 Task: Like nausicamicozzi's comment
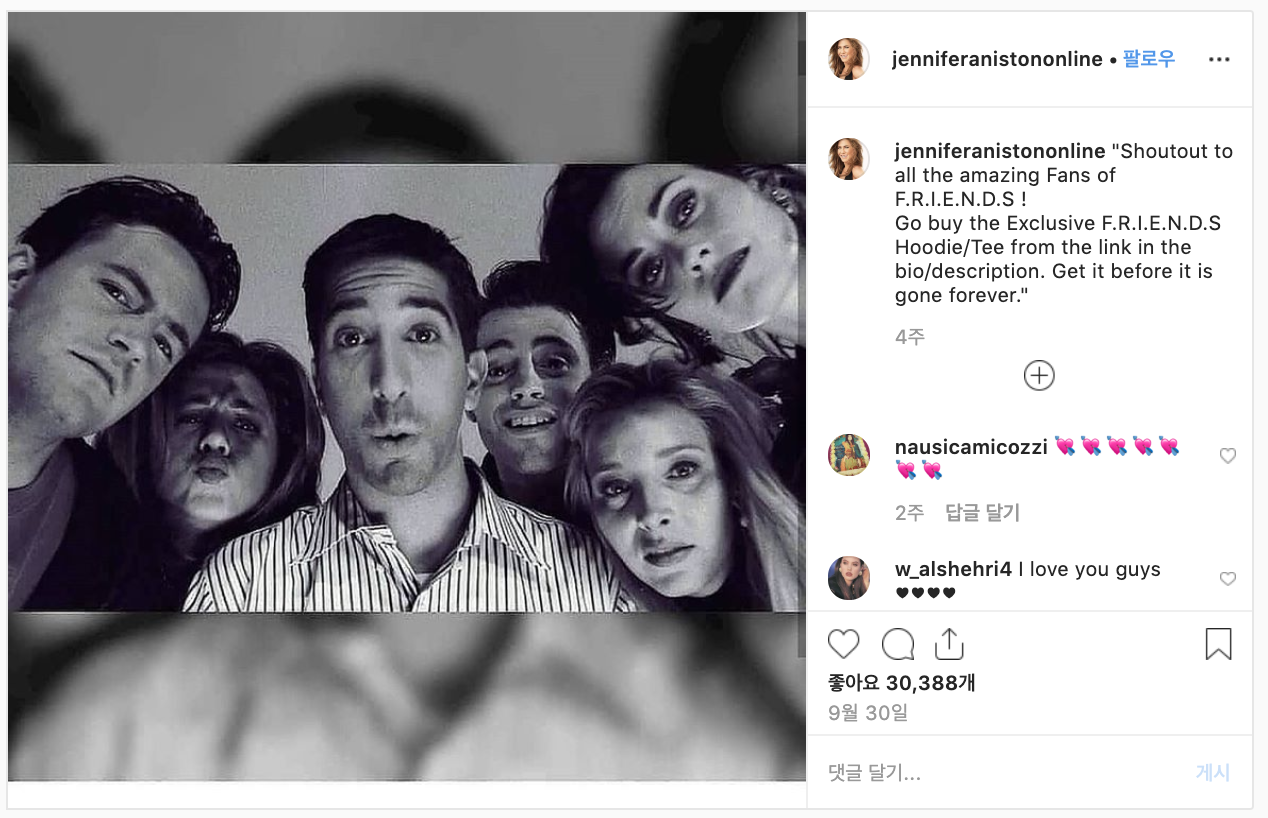coord(1228,456)
